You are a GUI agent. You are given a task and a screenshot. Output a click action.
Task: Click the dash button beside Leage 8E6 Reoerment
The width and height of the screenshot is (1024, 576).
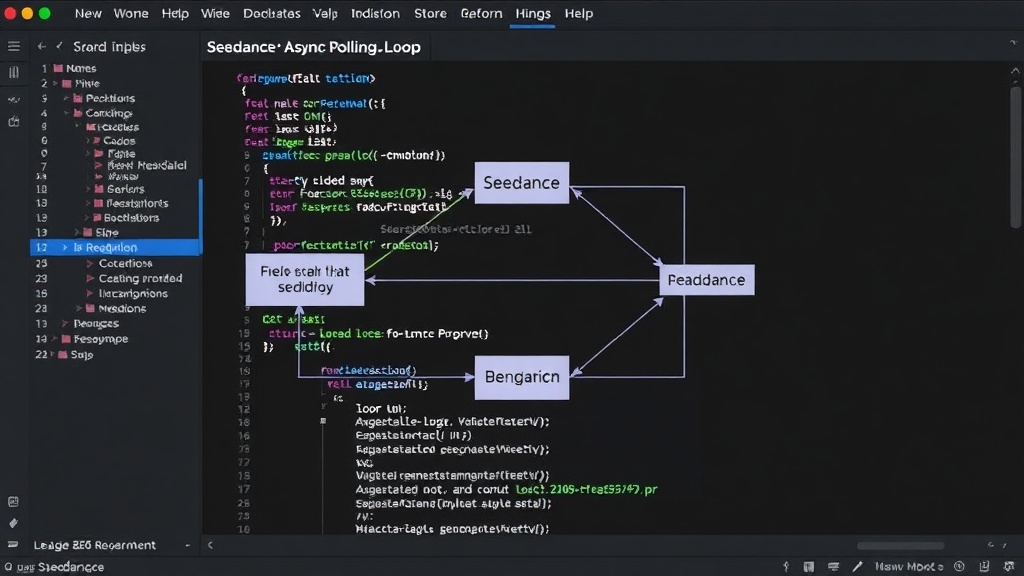point(187,545)
